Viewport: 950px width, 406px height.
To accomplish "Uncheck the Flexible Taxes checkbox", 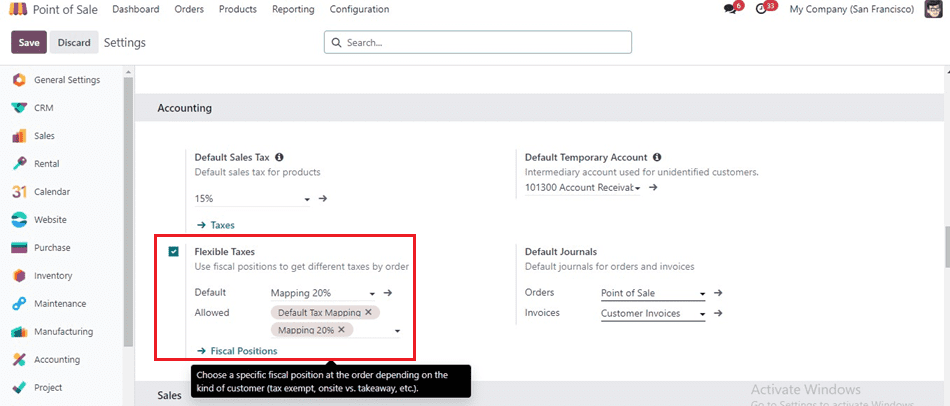I will [x=174, y=252].
